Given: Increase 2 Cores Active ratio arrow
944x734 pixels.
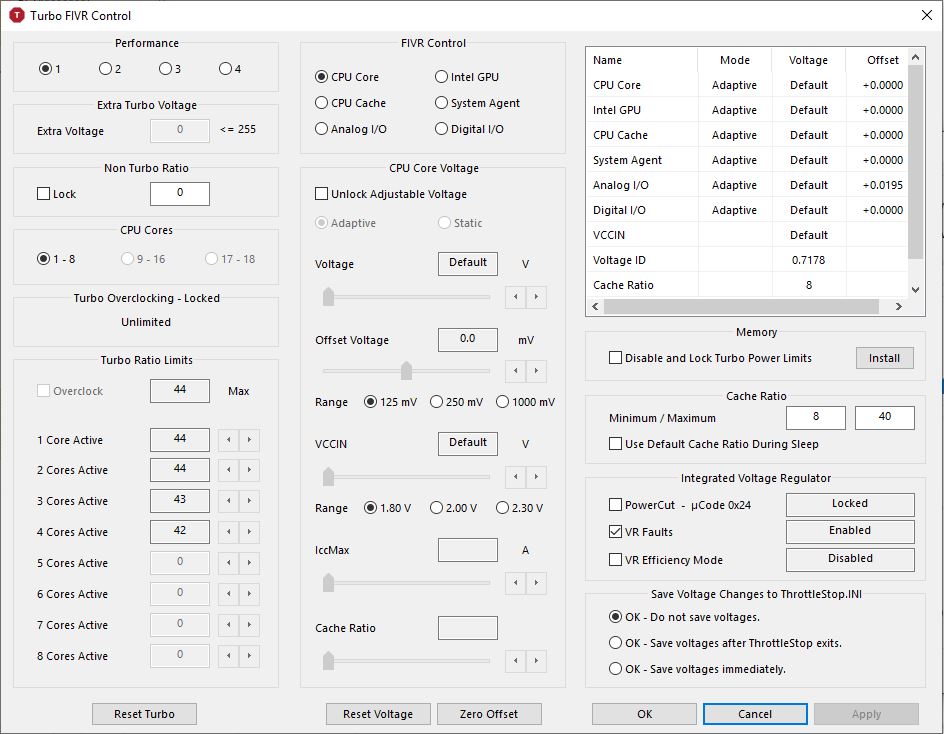Looking at the screenshot, I should (249, 470).
